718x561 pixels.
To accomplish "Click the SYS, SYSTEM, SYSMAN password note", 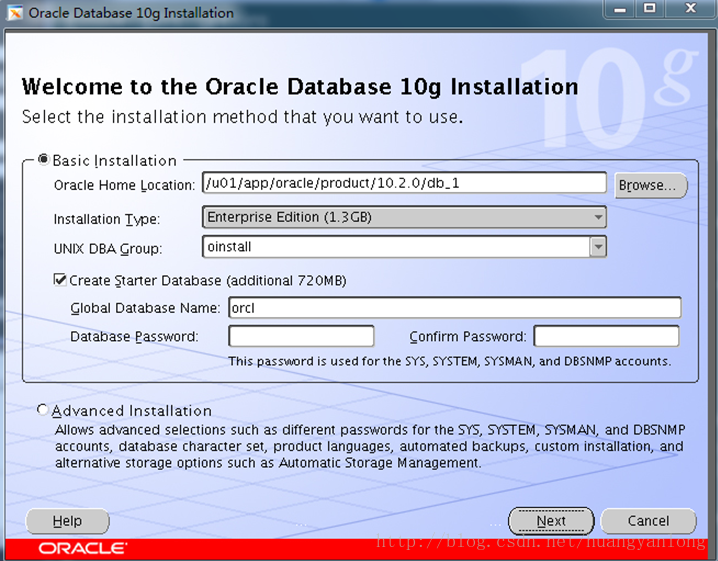I will (450, 361).
